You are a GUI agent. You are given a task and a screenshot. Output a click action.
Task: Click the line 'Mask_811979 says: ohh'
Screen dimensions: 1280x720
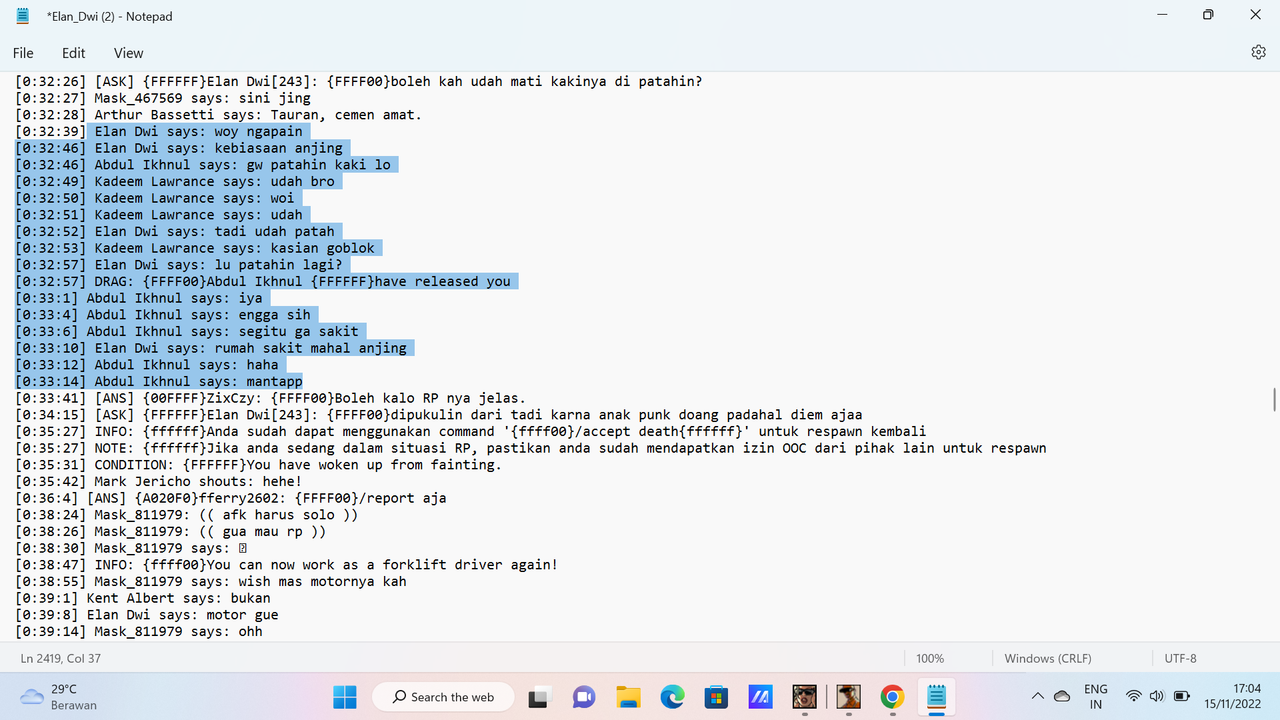click(x=138, y=631)
